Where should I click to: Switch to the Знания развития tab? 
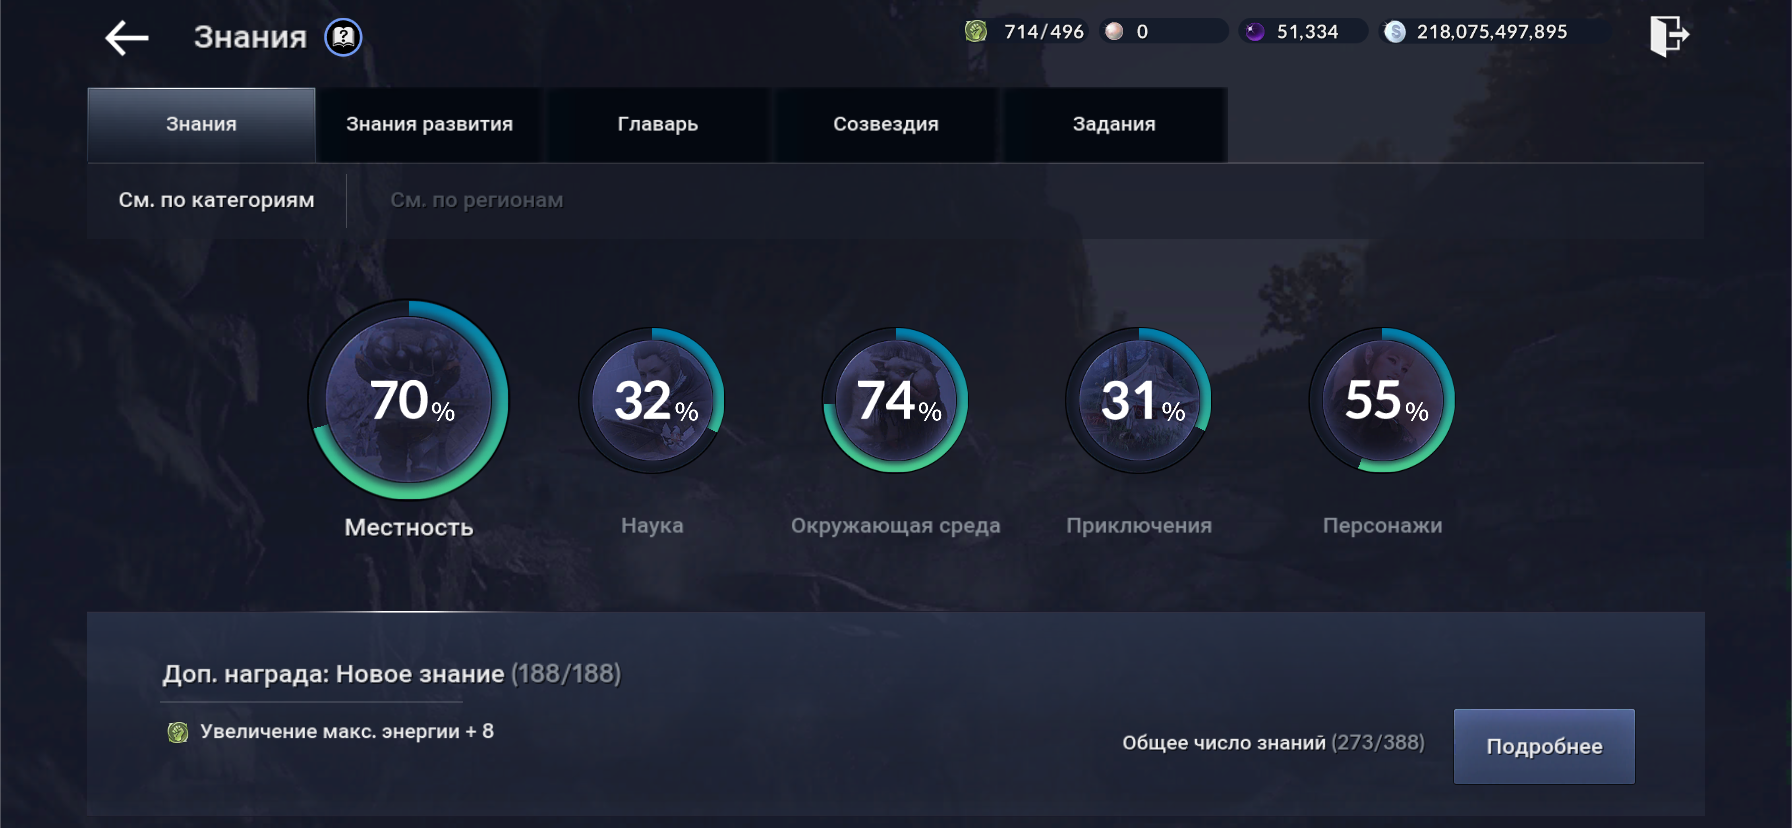[x=429, y=125]
